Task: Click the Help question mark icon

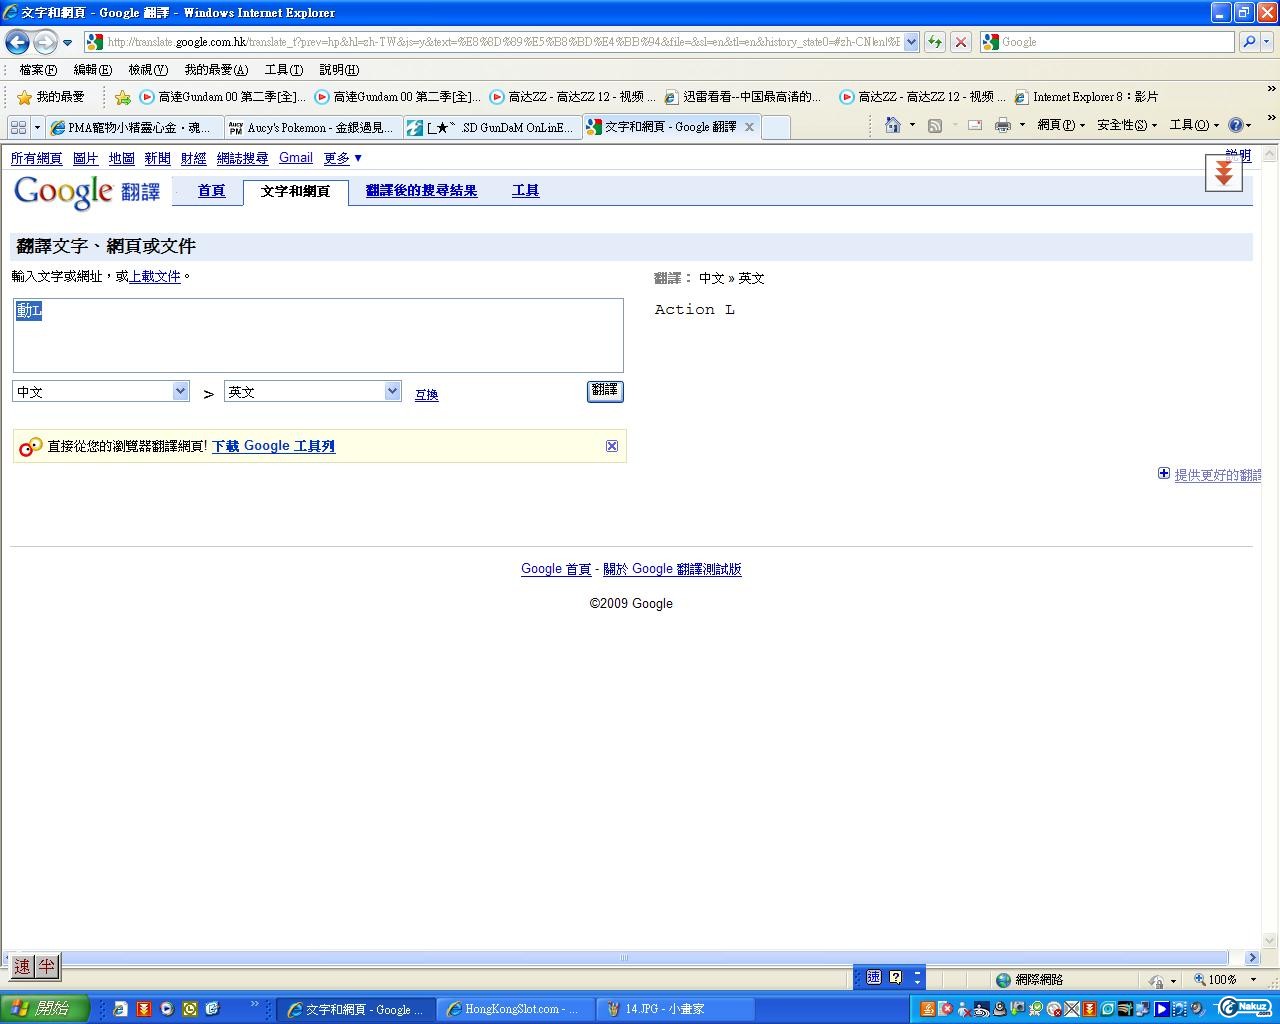Action: click(1236, 125)
